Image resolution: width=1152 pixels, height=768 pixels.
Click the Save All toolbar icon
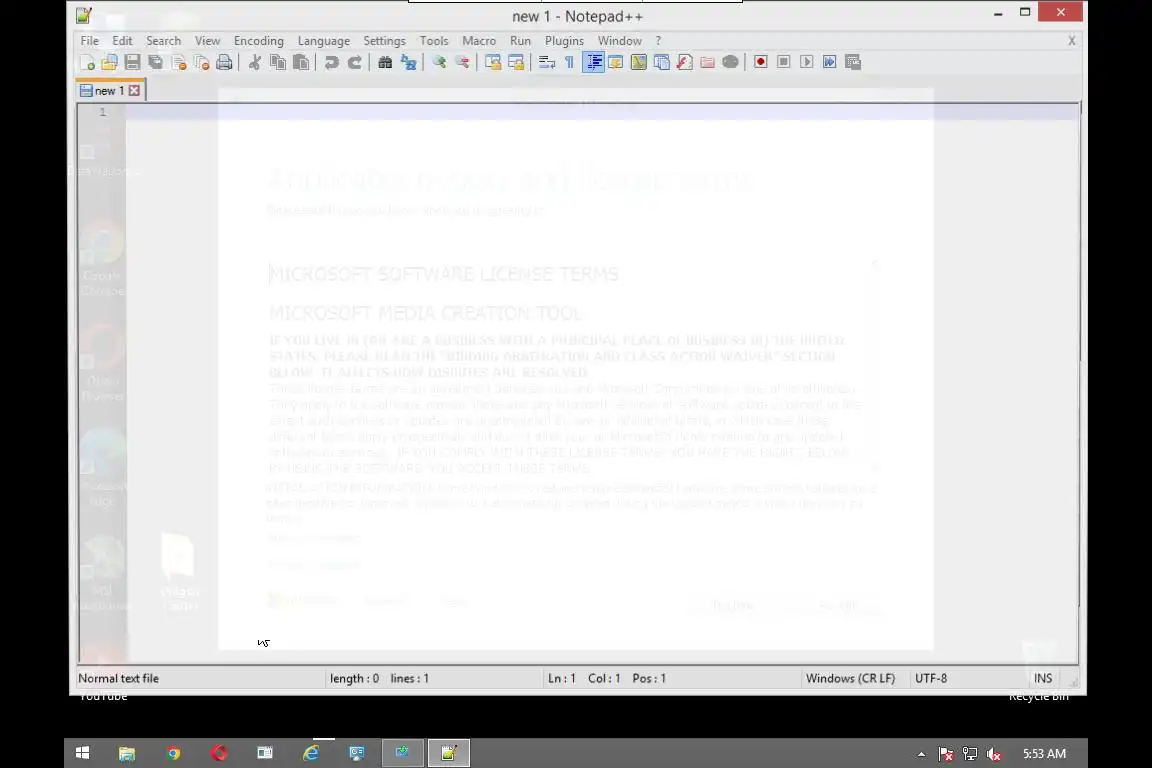coord(155,62)
